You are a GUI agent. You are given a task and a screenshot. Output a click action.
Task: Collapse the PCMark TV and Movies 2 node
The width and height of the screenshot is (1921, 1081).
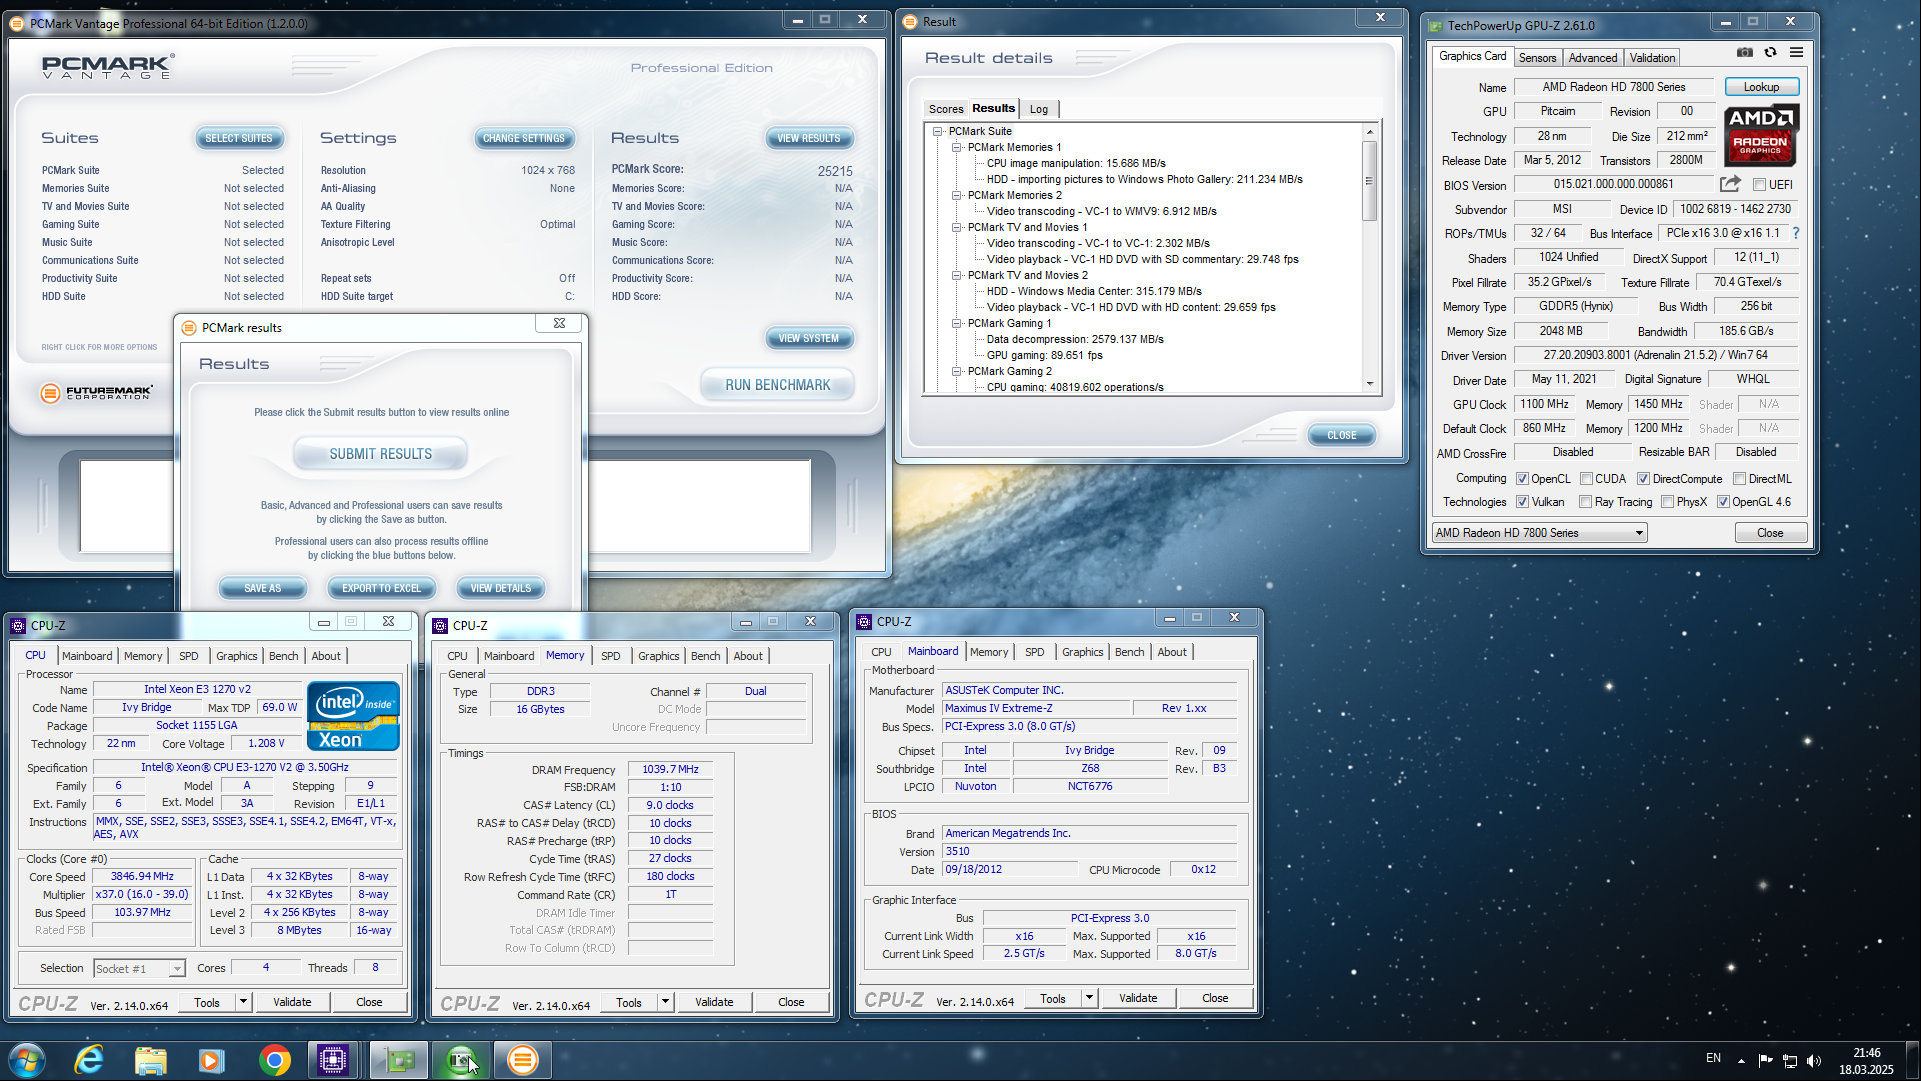click(957, 275)
